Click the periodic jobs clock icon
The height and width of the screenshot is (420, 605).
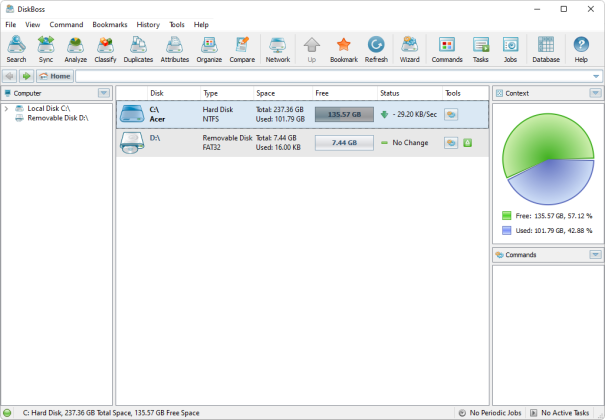(x=462, y=413)
